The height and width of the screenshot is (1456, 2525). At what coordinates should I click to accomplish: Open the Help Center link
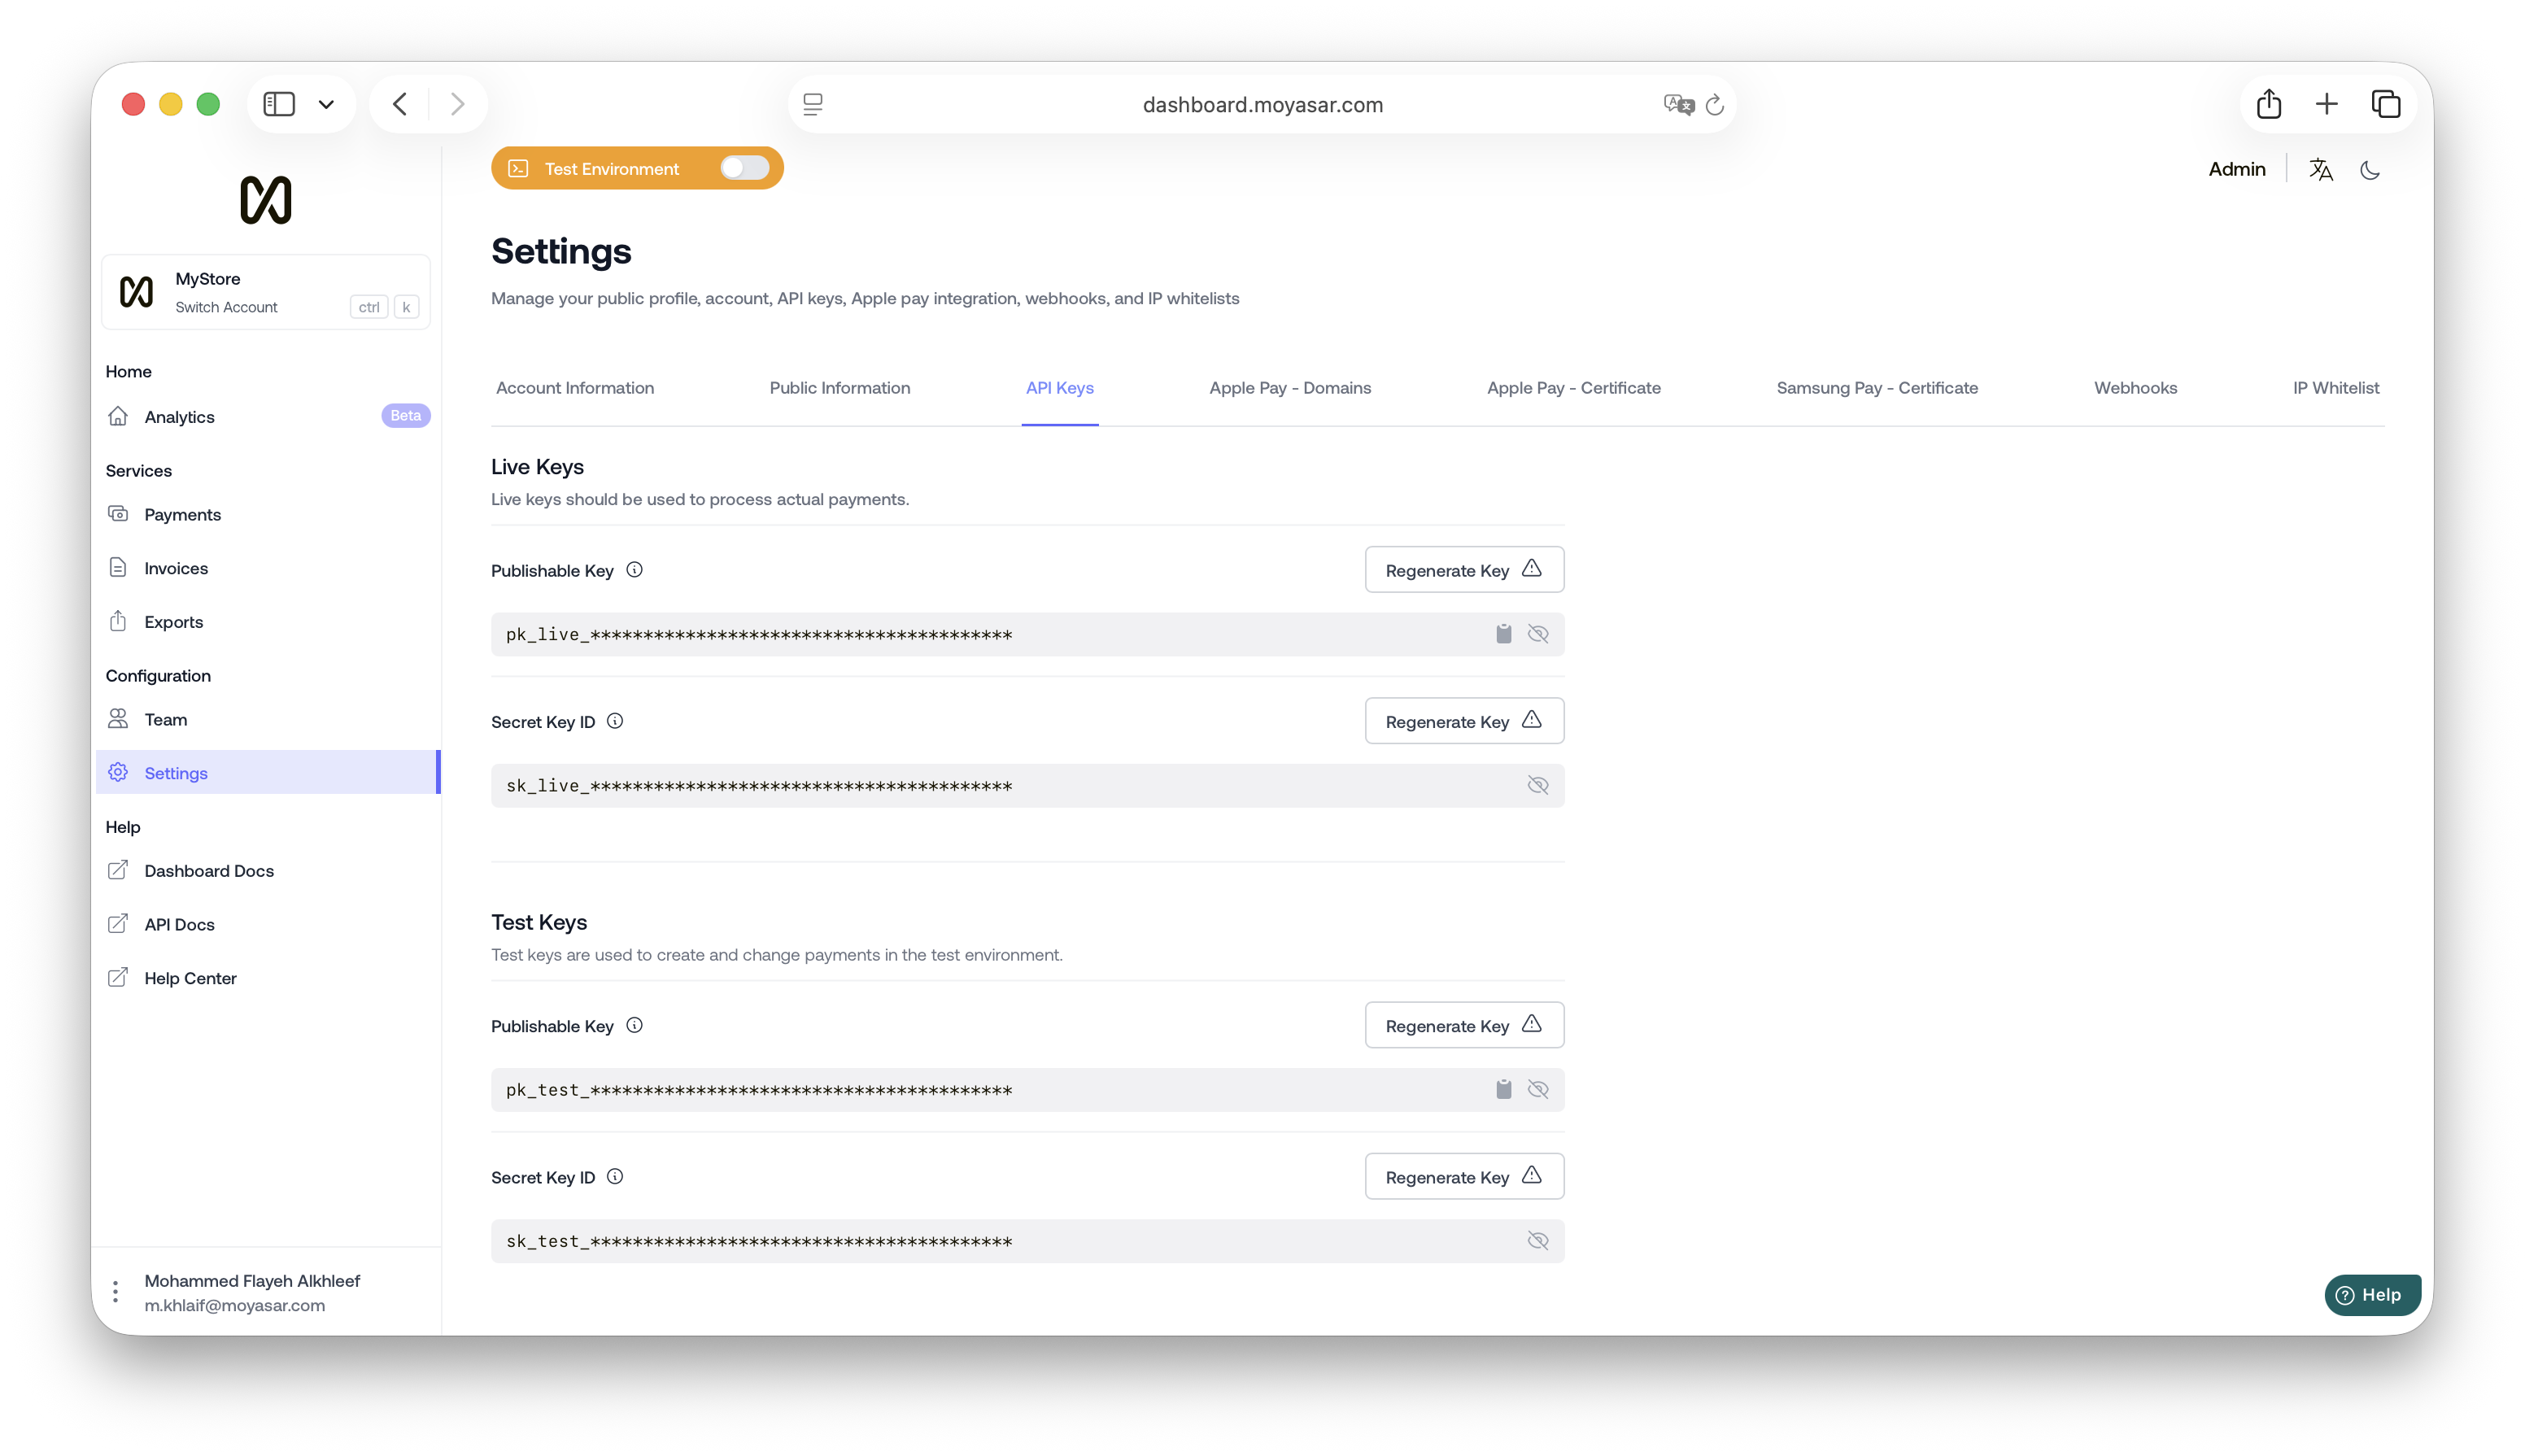pos(190,977)
